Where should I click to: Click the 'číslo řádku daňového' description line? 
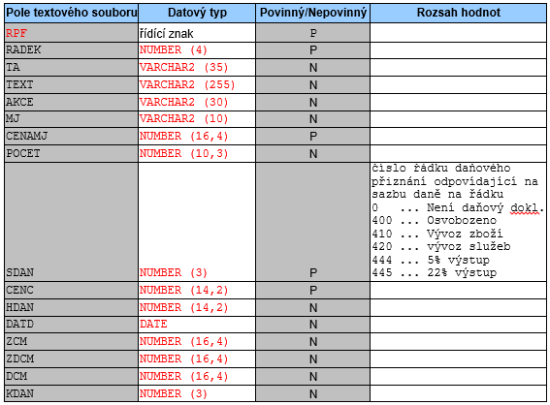pyautogui.click(x=441, y=168)
